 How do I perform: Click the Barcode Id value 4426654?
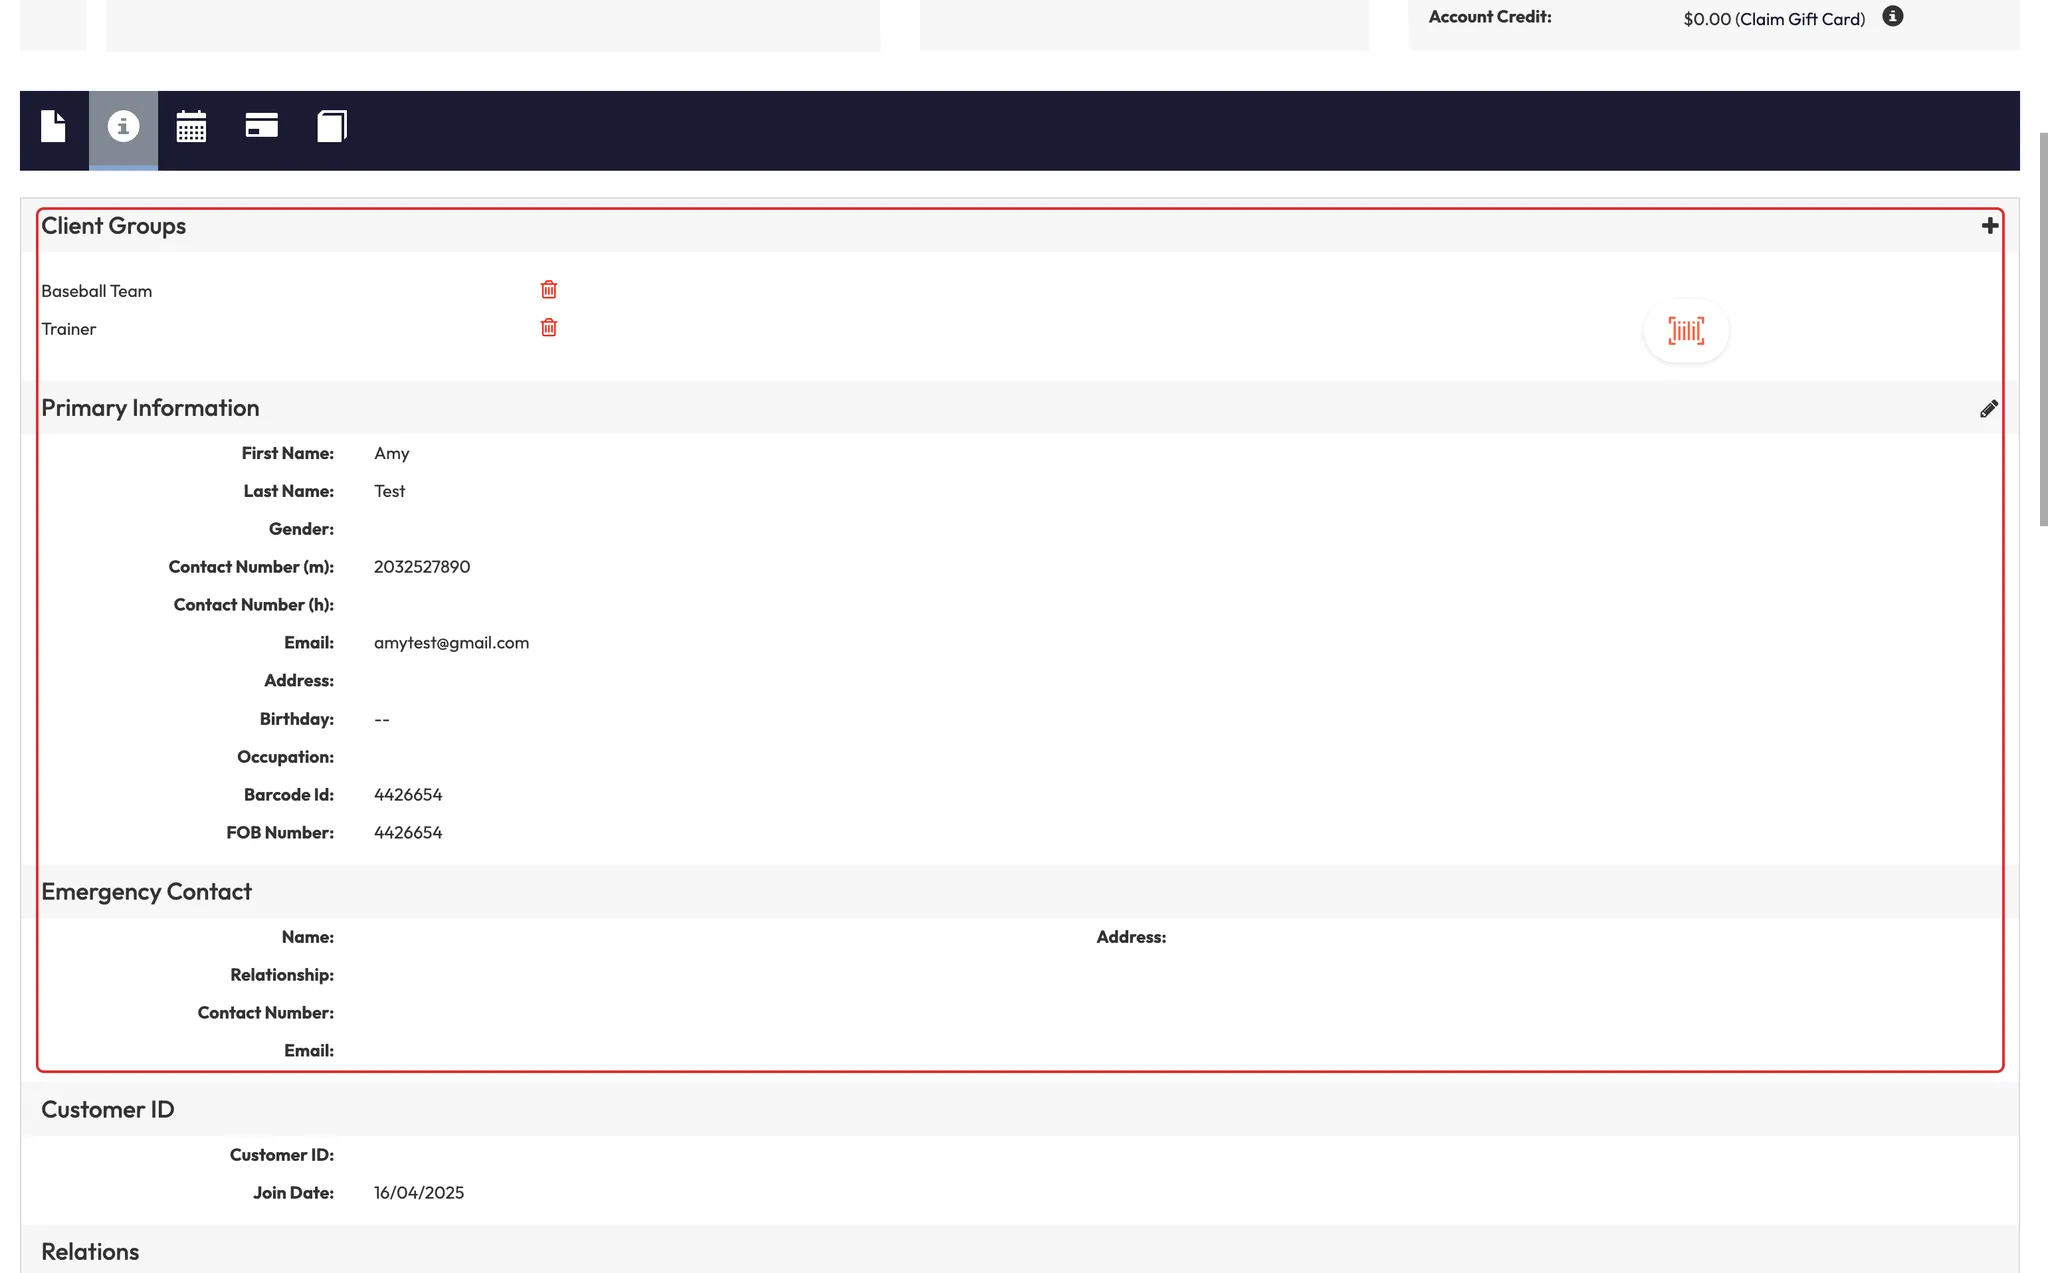[x=407, y=795]
